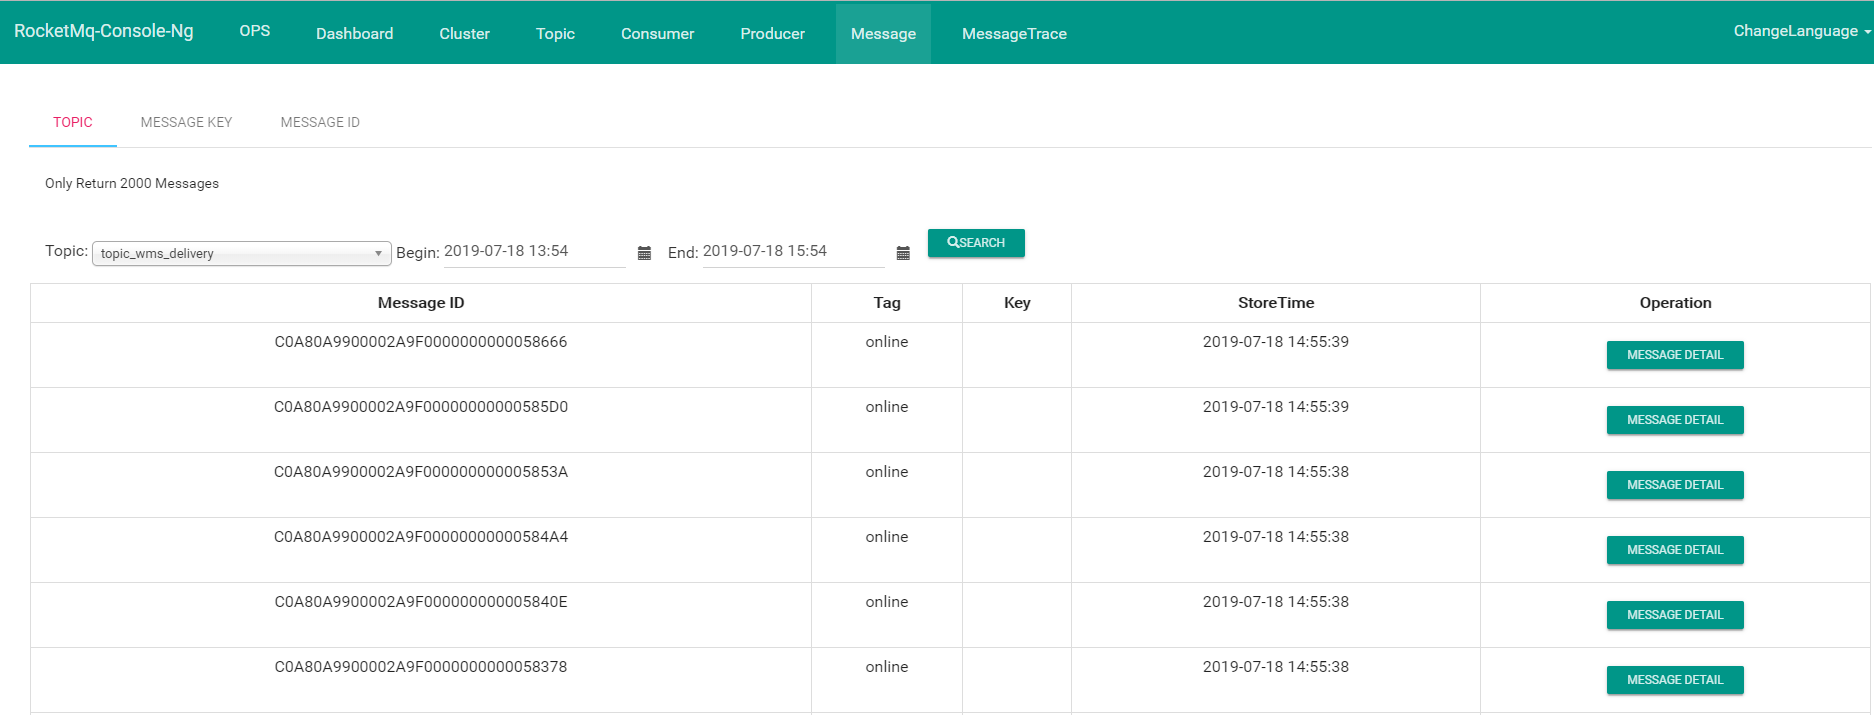Open the Topic nav page

coord(555,33)
